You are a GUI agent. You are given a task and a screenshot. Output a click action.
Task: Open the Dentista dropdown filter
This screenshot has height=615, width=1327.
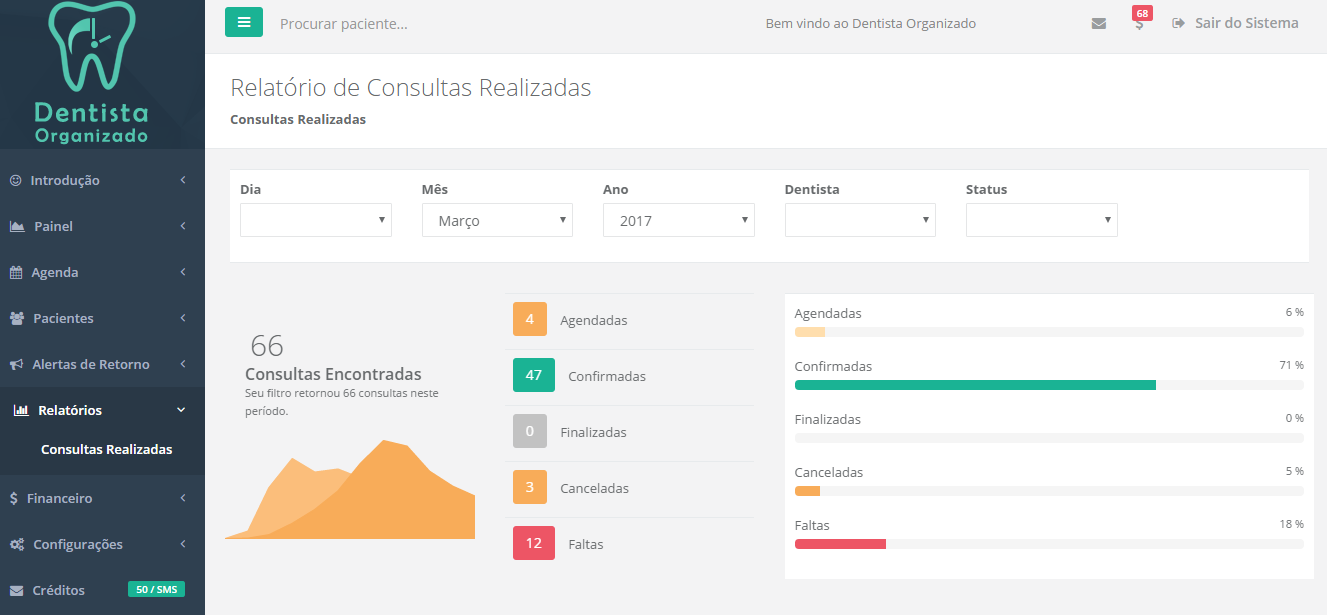tap(860, 220)
